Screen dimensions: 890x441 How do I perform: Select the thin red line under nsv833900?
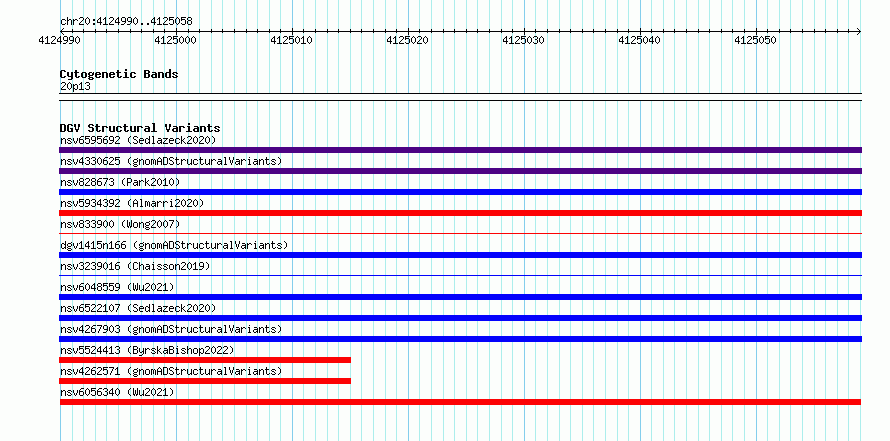coord(460,233)
